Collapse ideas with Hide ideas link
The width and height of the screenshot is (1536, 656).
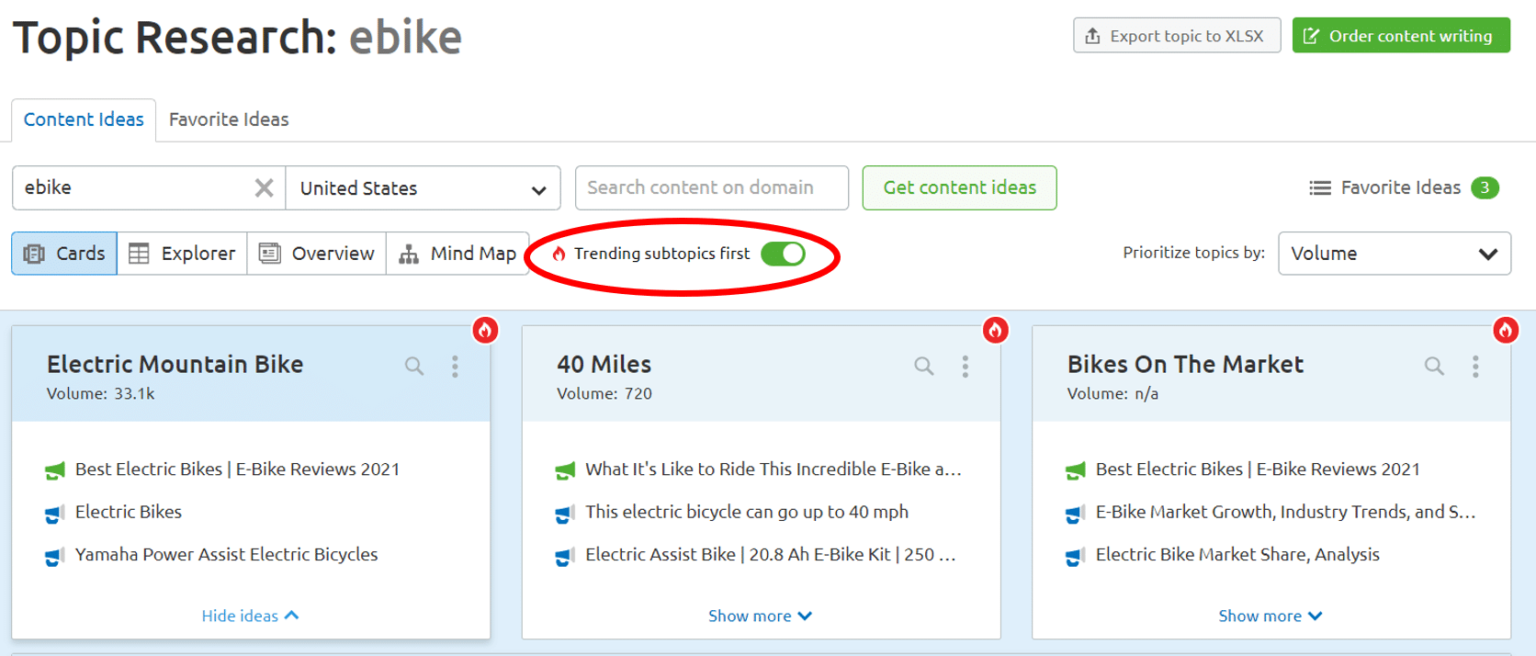250,616
